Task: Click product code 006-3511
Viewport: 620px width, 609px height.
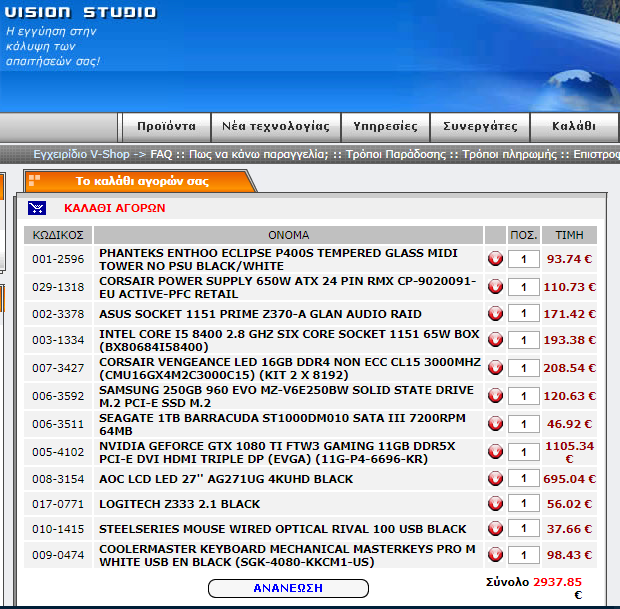Action: point(58,424)
